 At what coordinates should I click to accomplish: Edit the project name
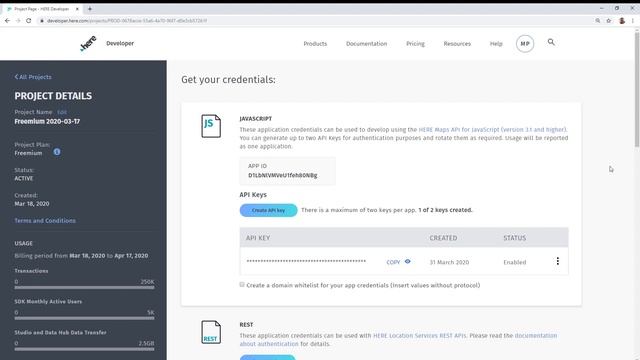tap(62, 112)
